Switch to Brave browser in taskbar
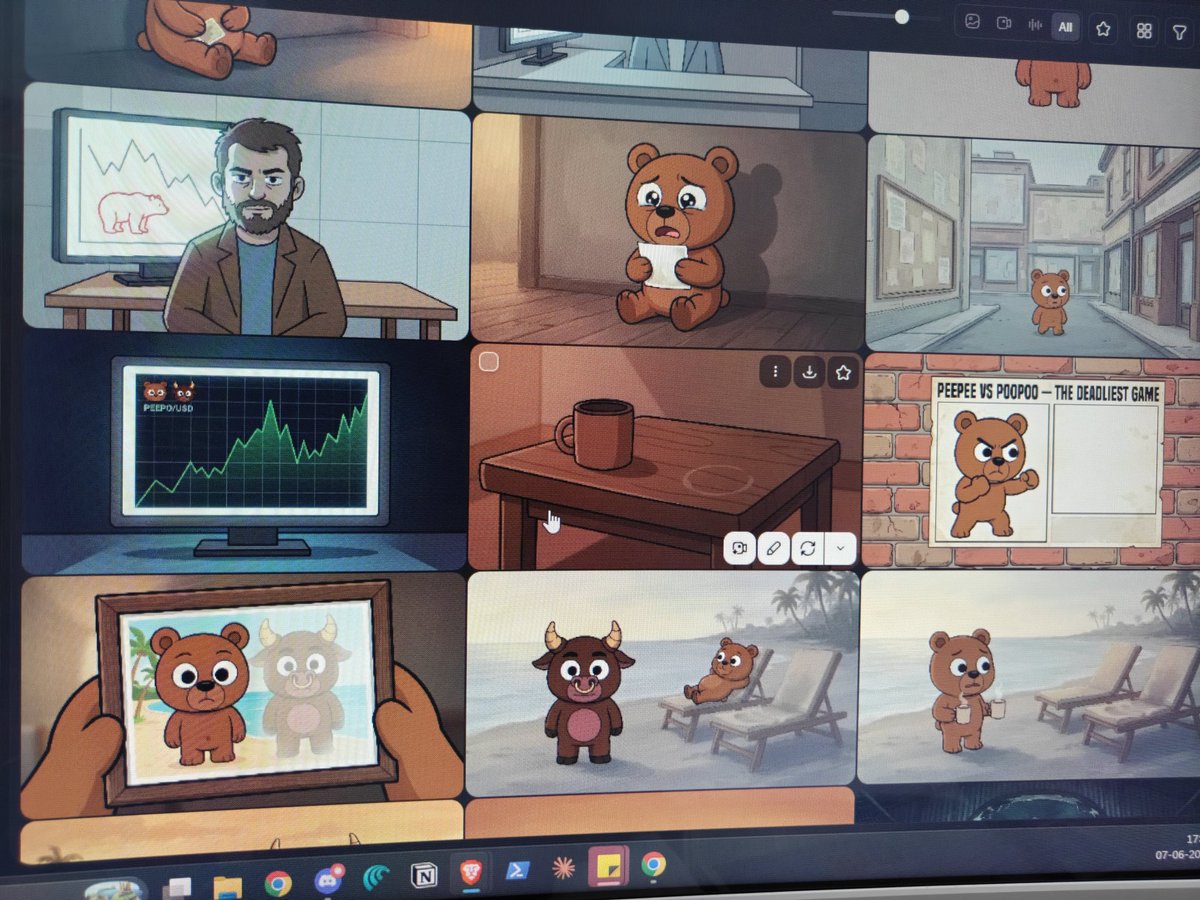1200x900 pixels. point(471,874)
